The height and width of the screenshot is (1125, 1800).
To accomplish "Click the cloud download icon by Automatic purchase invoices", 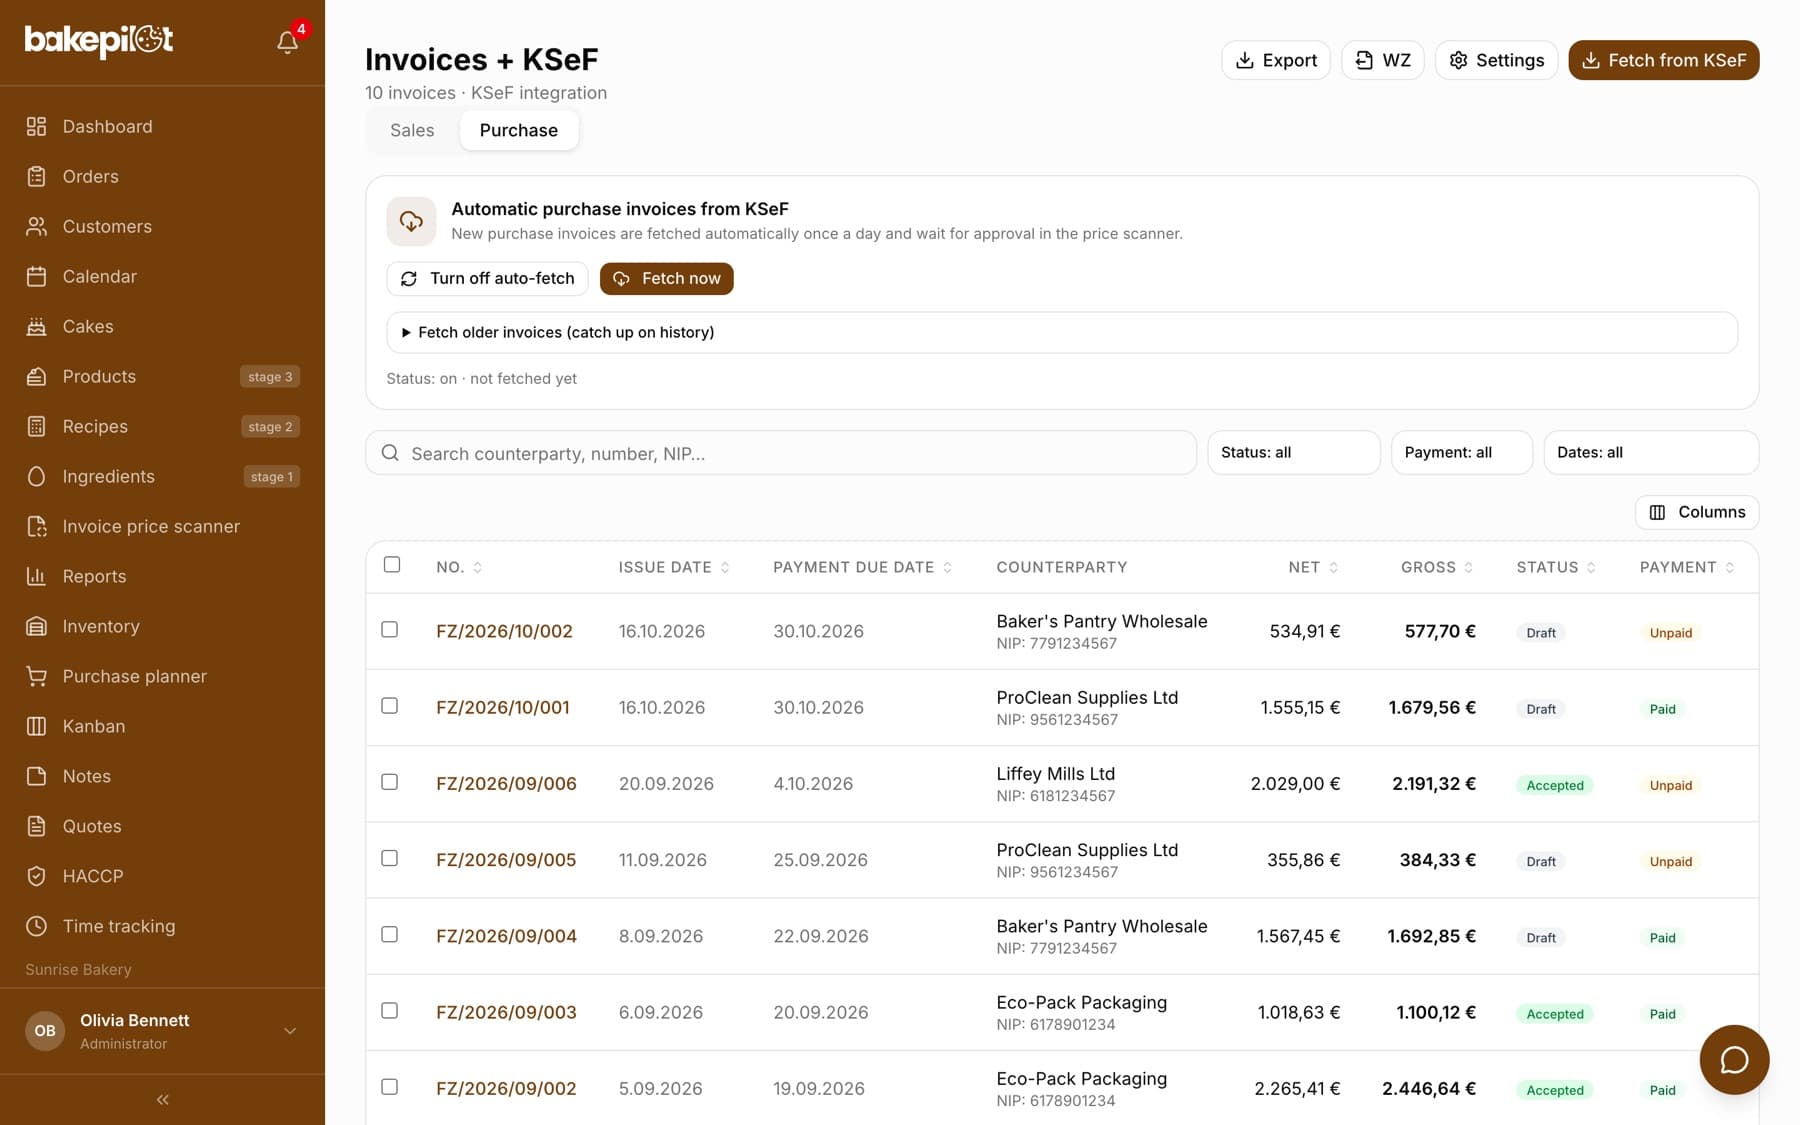I will pos(411,221).
